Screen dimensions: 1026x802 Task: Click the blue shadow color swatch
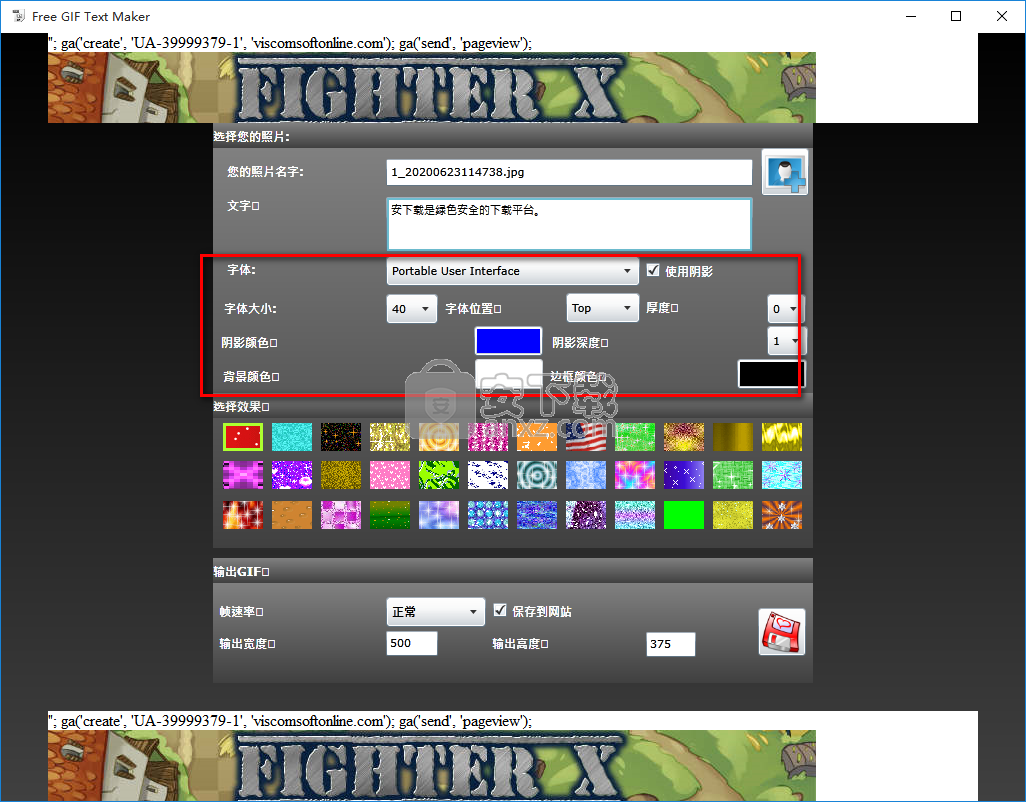[x=508, y=341]
